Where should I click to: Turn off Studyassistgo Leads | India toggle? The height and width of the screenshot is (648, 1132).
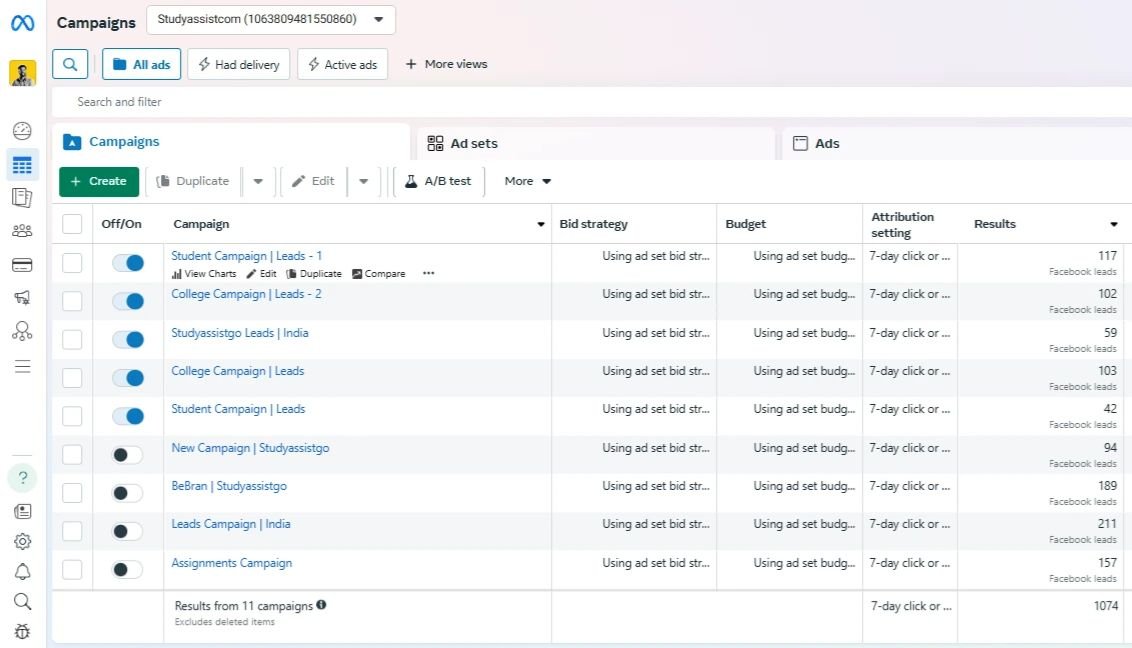(x=128, y=339)
